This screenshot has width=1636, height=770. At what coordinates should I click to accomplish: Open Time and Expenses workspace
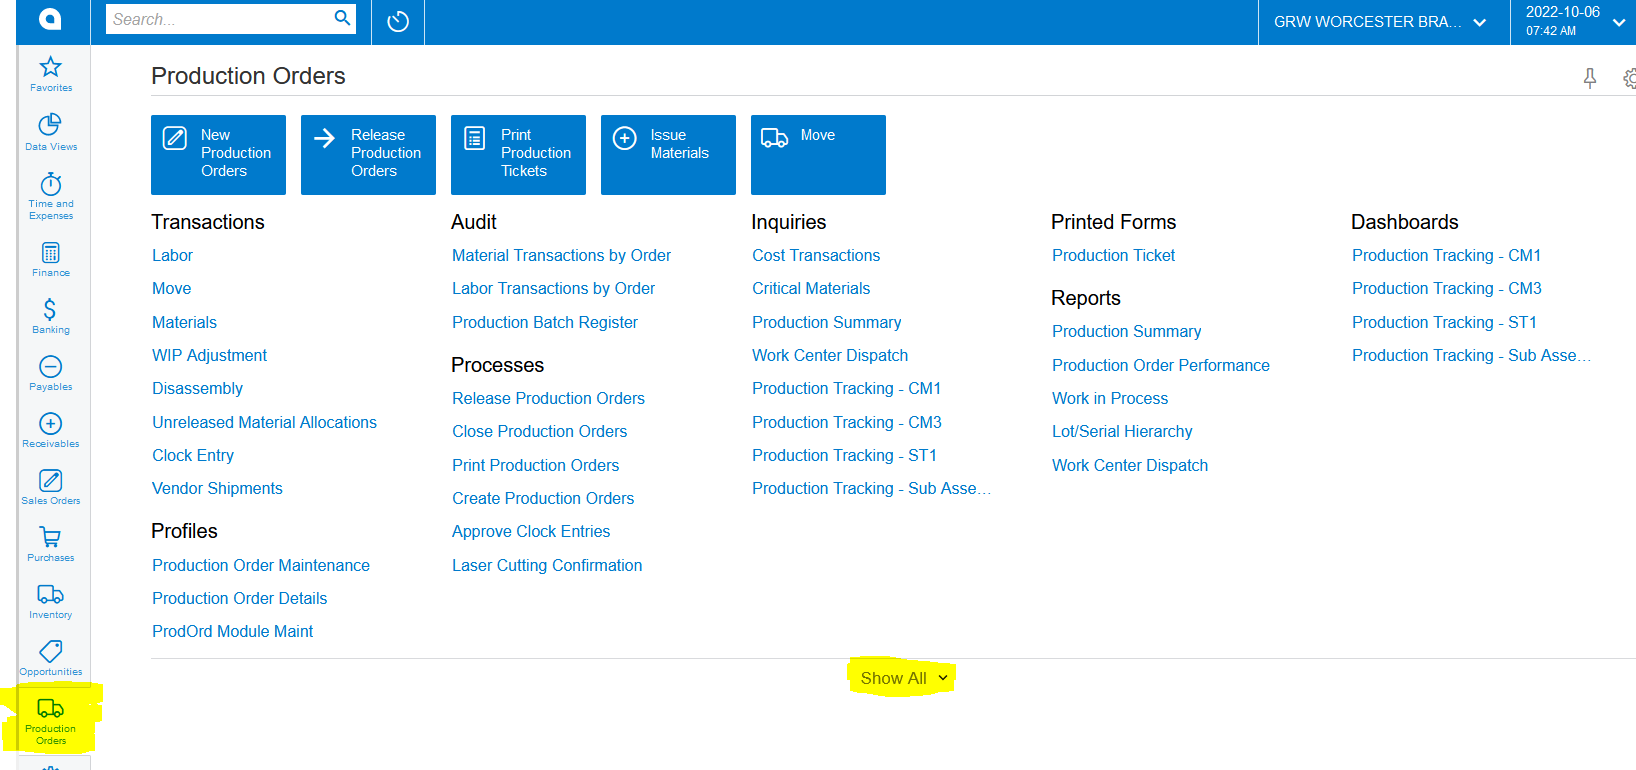[x=50, y=195]
